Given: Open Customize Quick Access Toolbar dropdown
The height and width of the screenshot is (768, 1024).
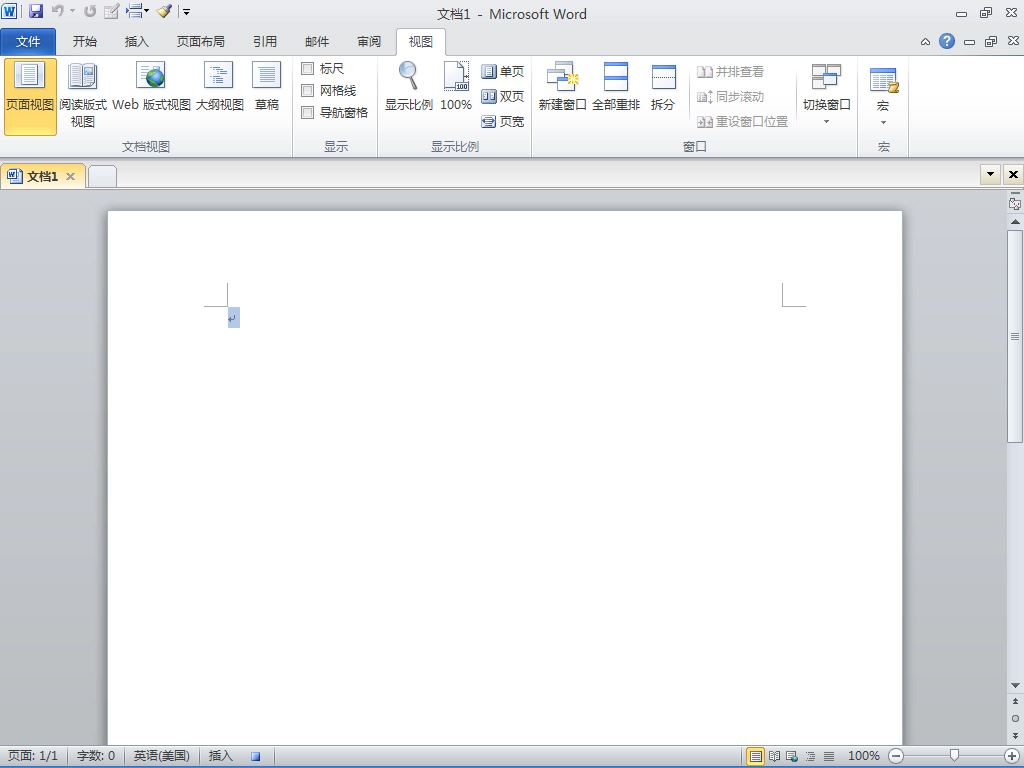Looking at the screenshot, I should (186, 12).
